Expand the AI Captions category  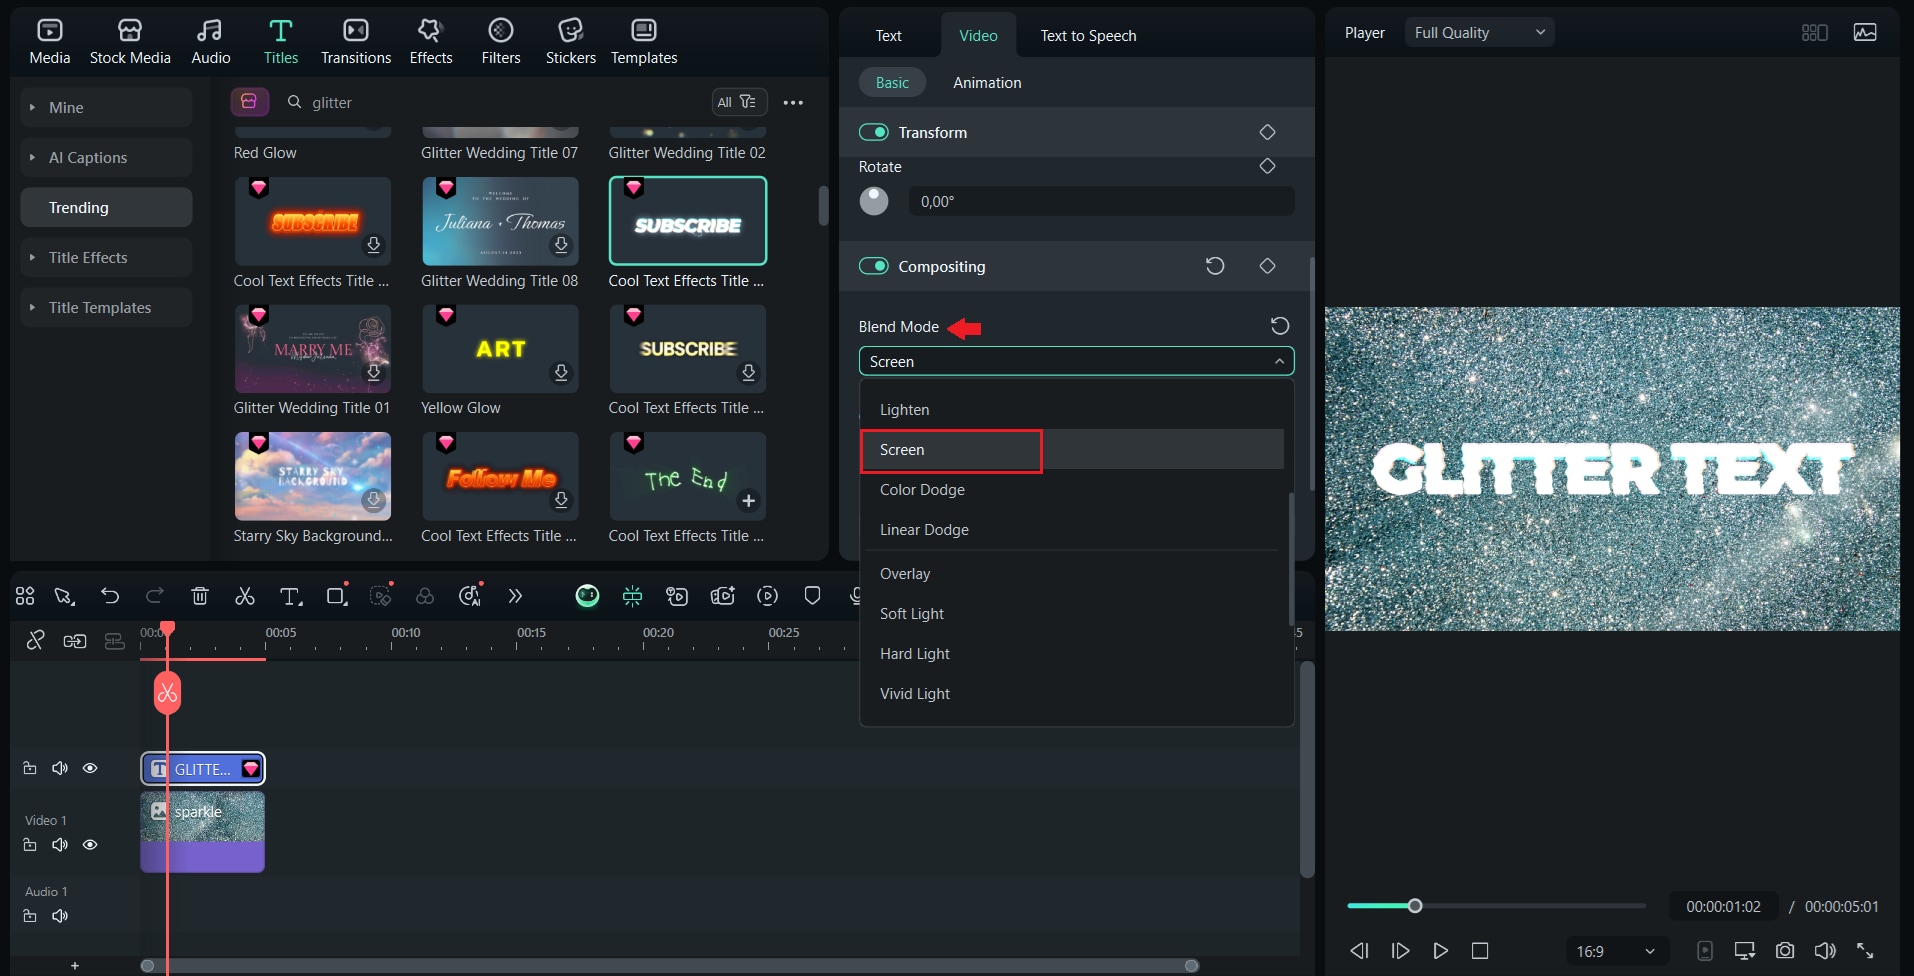coord(106,157)
